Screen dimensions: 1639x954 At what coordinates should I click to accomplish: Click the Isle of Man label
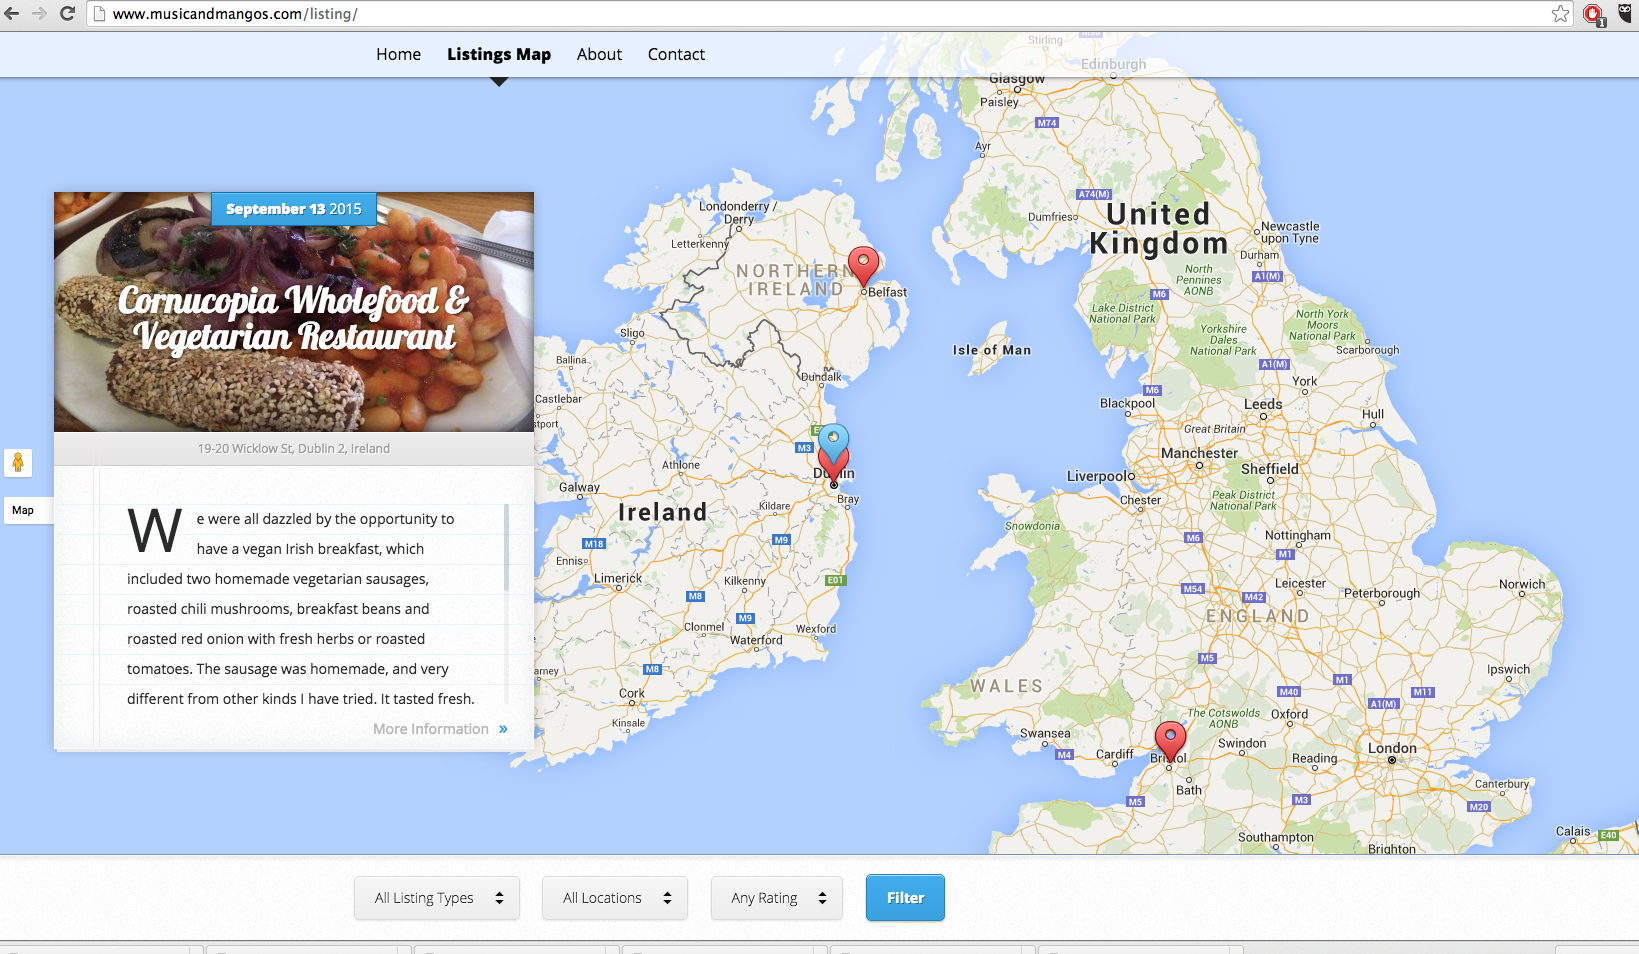pos(992,350)
